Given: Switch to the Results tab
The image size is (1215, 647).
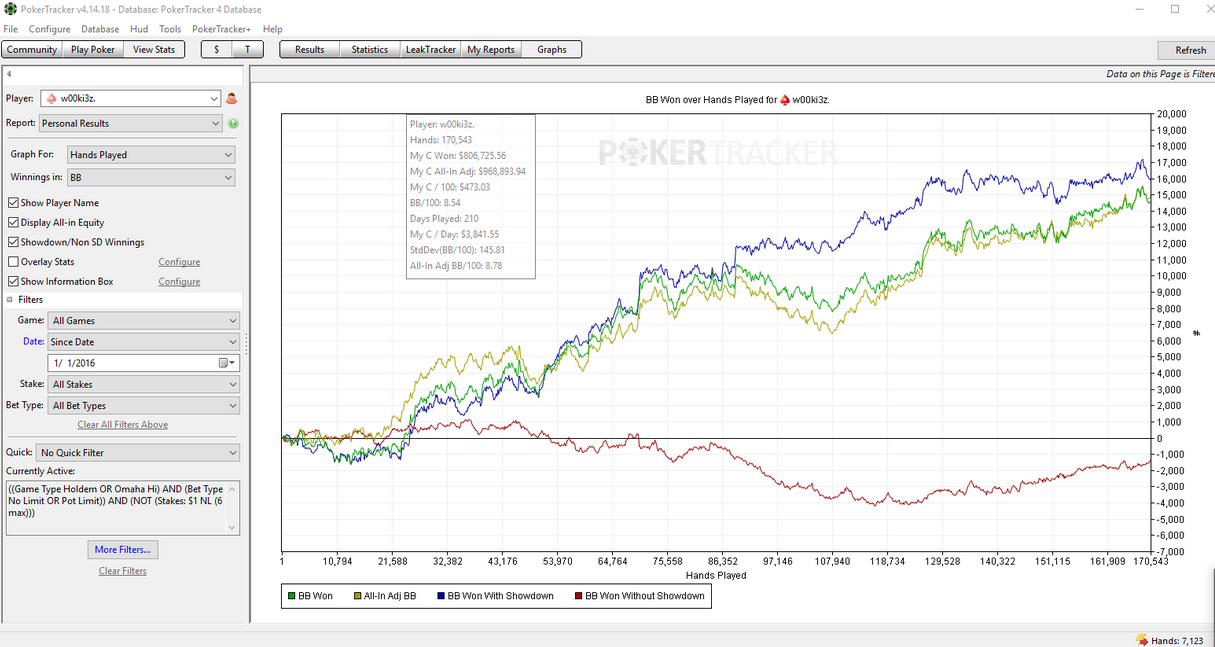Looking at the screenshot, I should pos(310,49).
